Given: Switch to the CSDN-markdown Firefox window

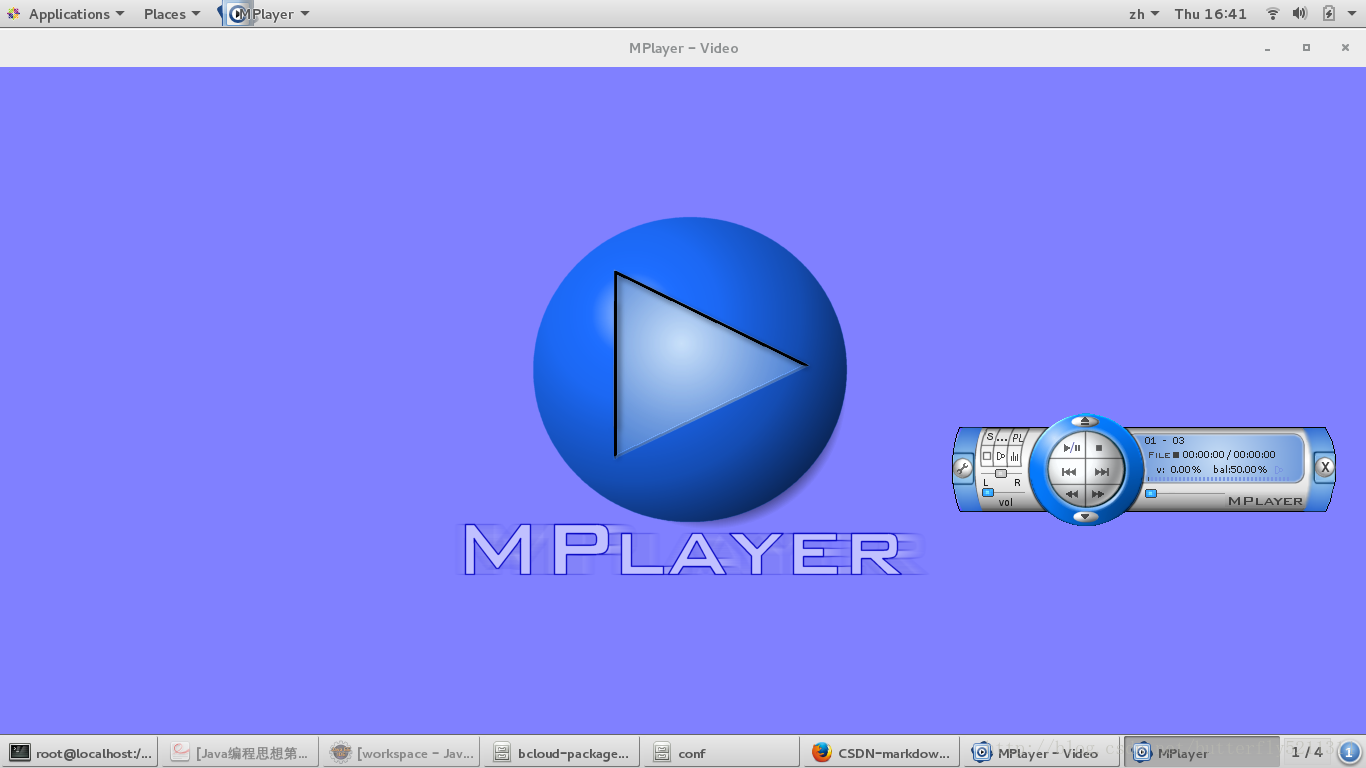Looking at the screenshot, I should (x=882, y=753).
